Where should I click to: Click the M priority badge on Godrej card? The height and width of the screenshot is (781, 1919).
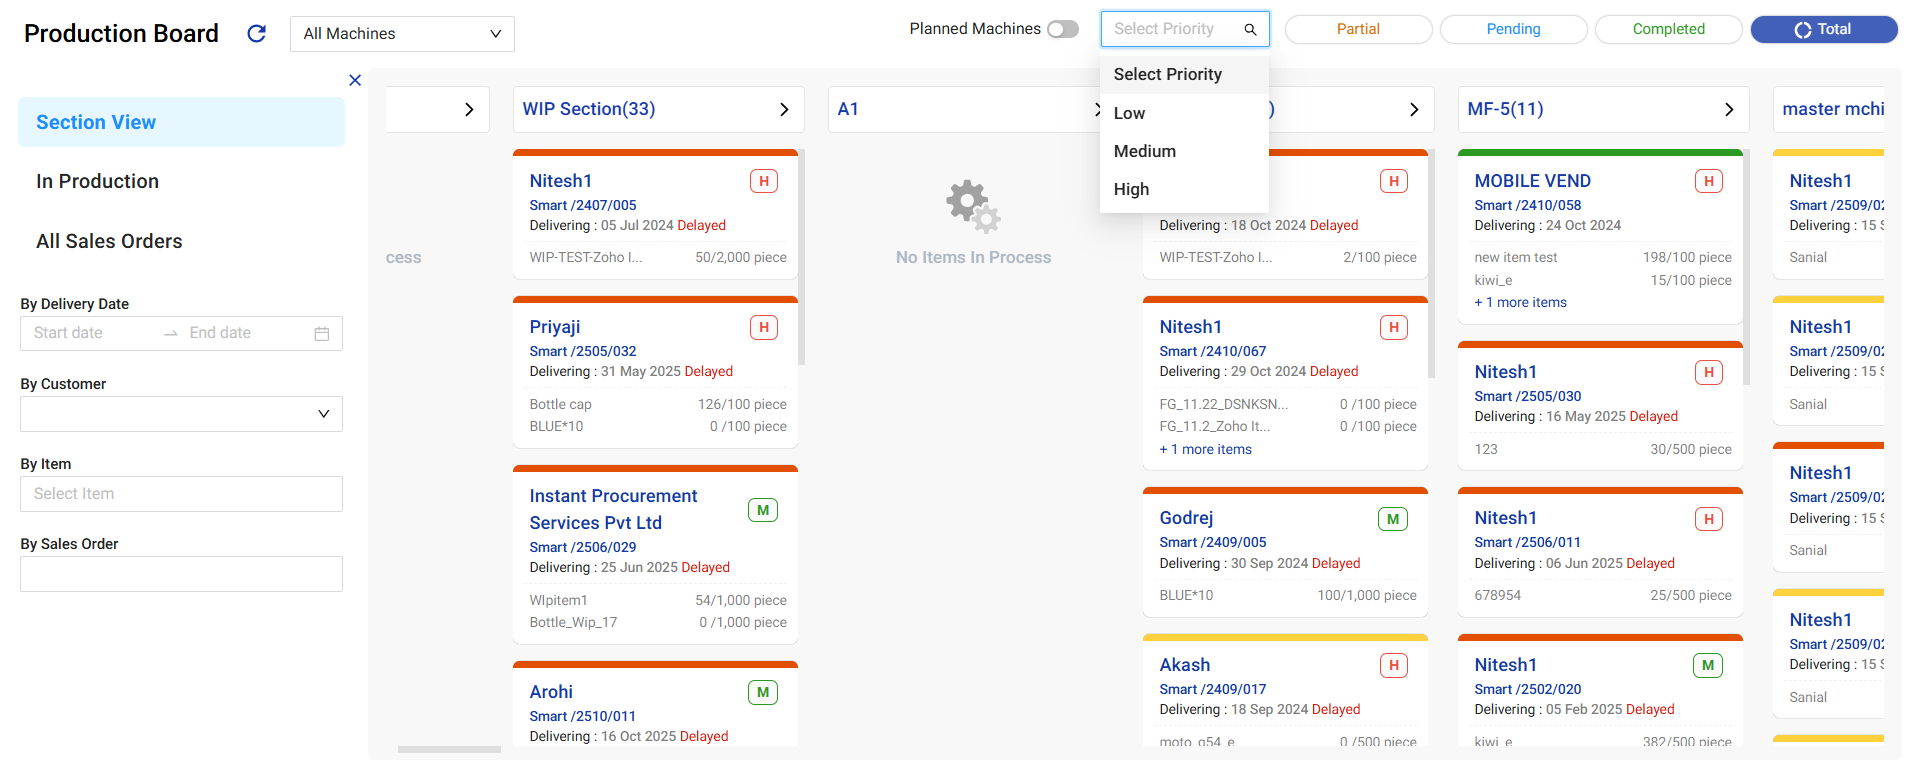1392,519
